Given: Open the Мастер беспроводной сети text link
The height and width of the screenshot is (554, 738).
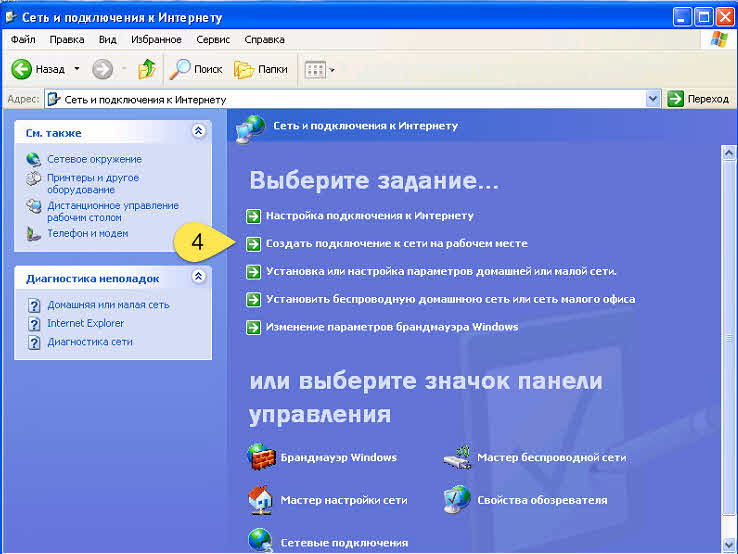Looking at the screenshot, I should click(552, 458).
